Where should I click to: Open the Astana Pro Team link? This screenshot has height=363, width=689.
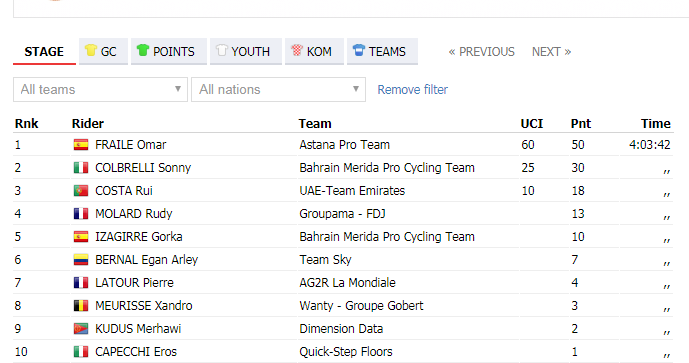(344, 145)
